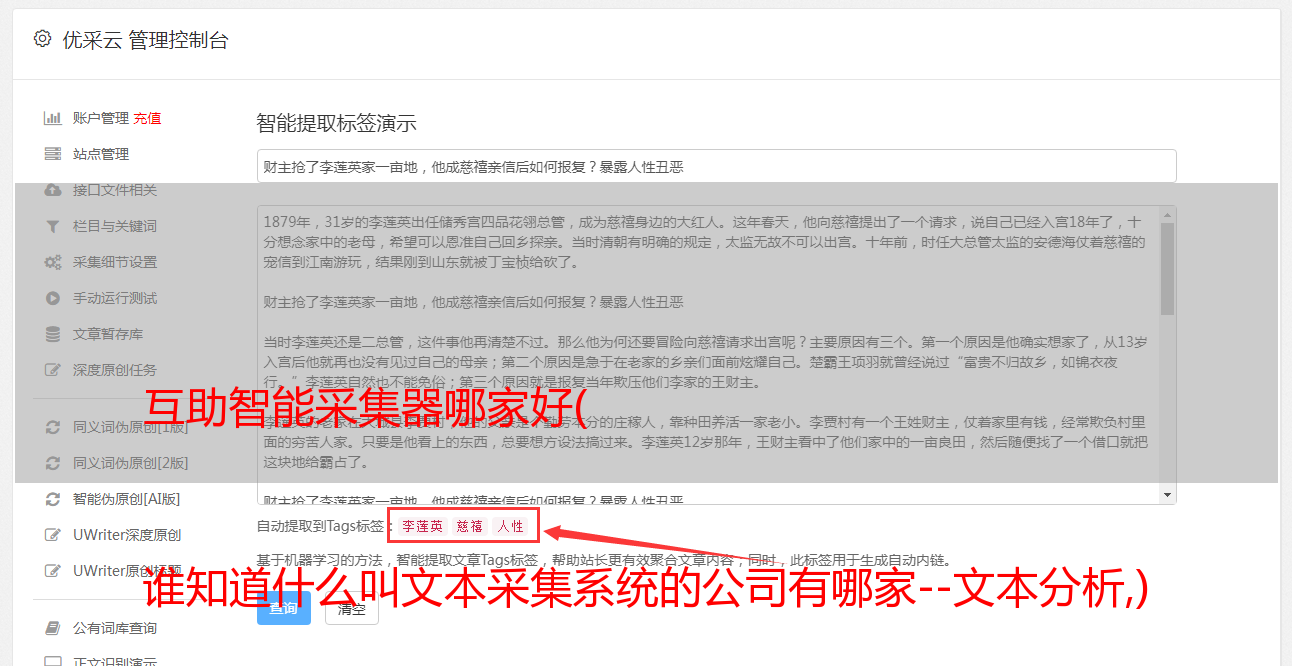1292x666 pixels.
Task: Click the 智能伪原创[AI版] refresh icon
Action: click(53, 499)
